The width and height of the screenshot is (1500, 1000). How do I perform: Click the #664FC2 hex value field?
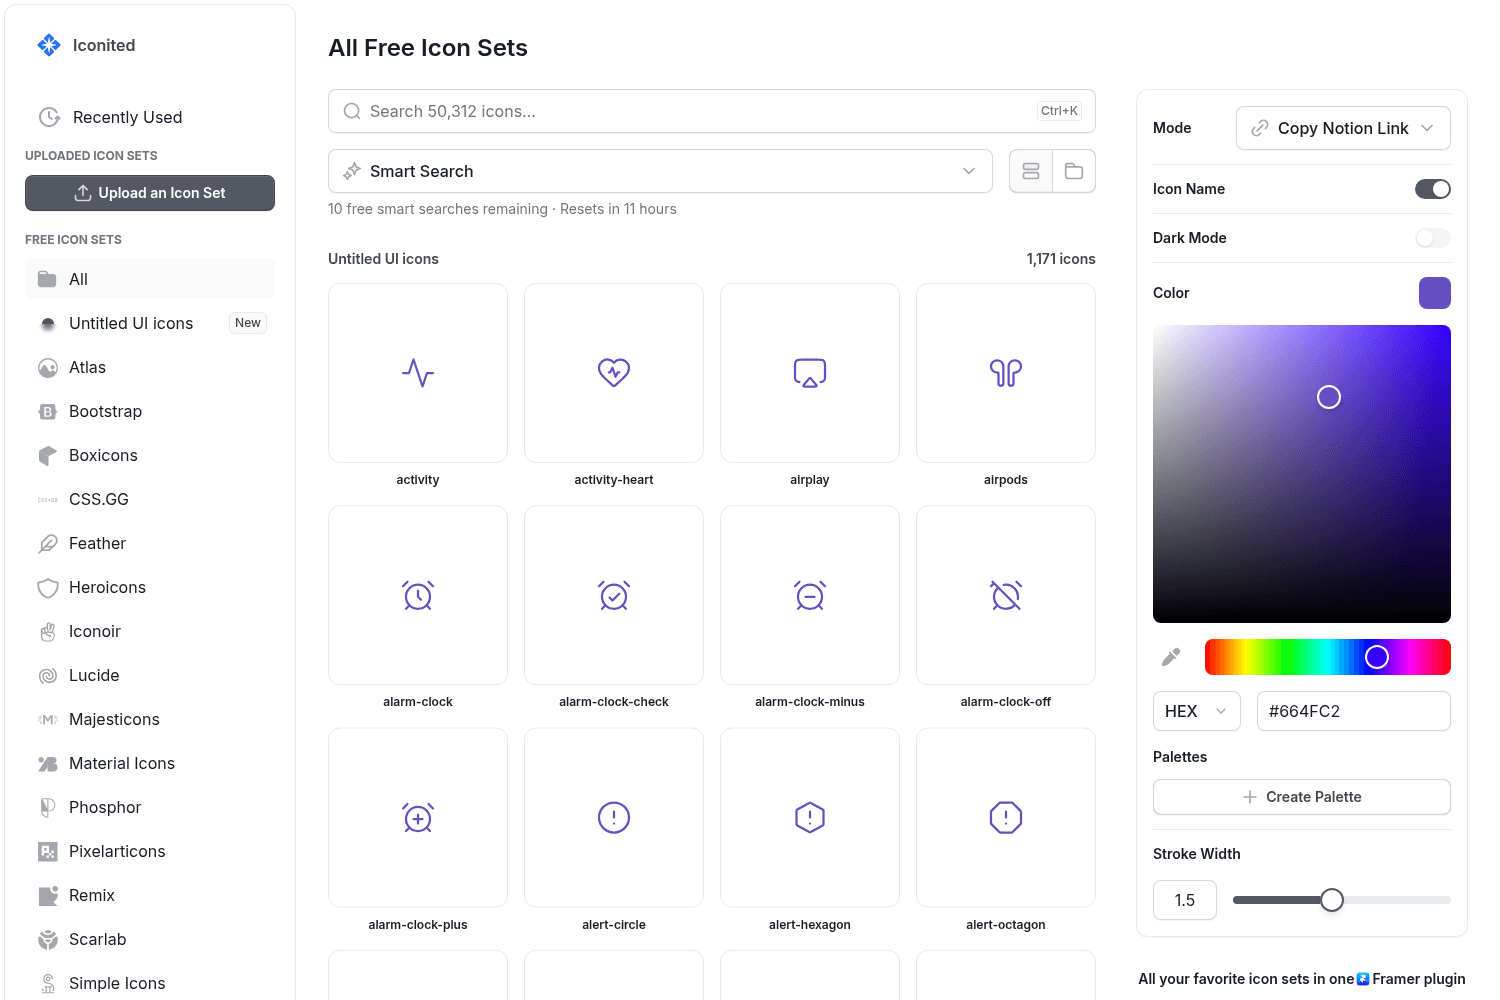click(1353, 711)
